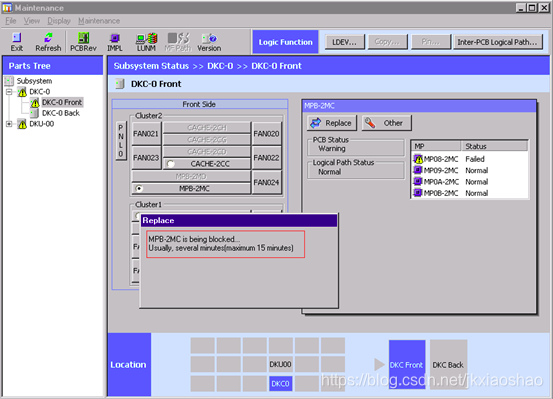Click DKU-00 warning icon in tree
The image size is (553, 399).
tap(22, 124)
